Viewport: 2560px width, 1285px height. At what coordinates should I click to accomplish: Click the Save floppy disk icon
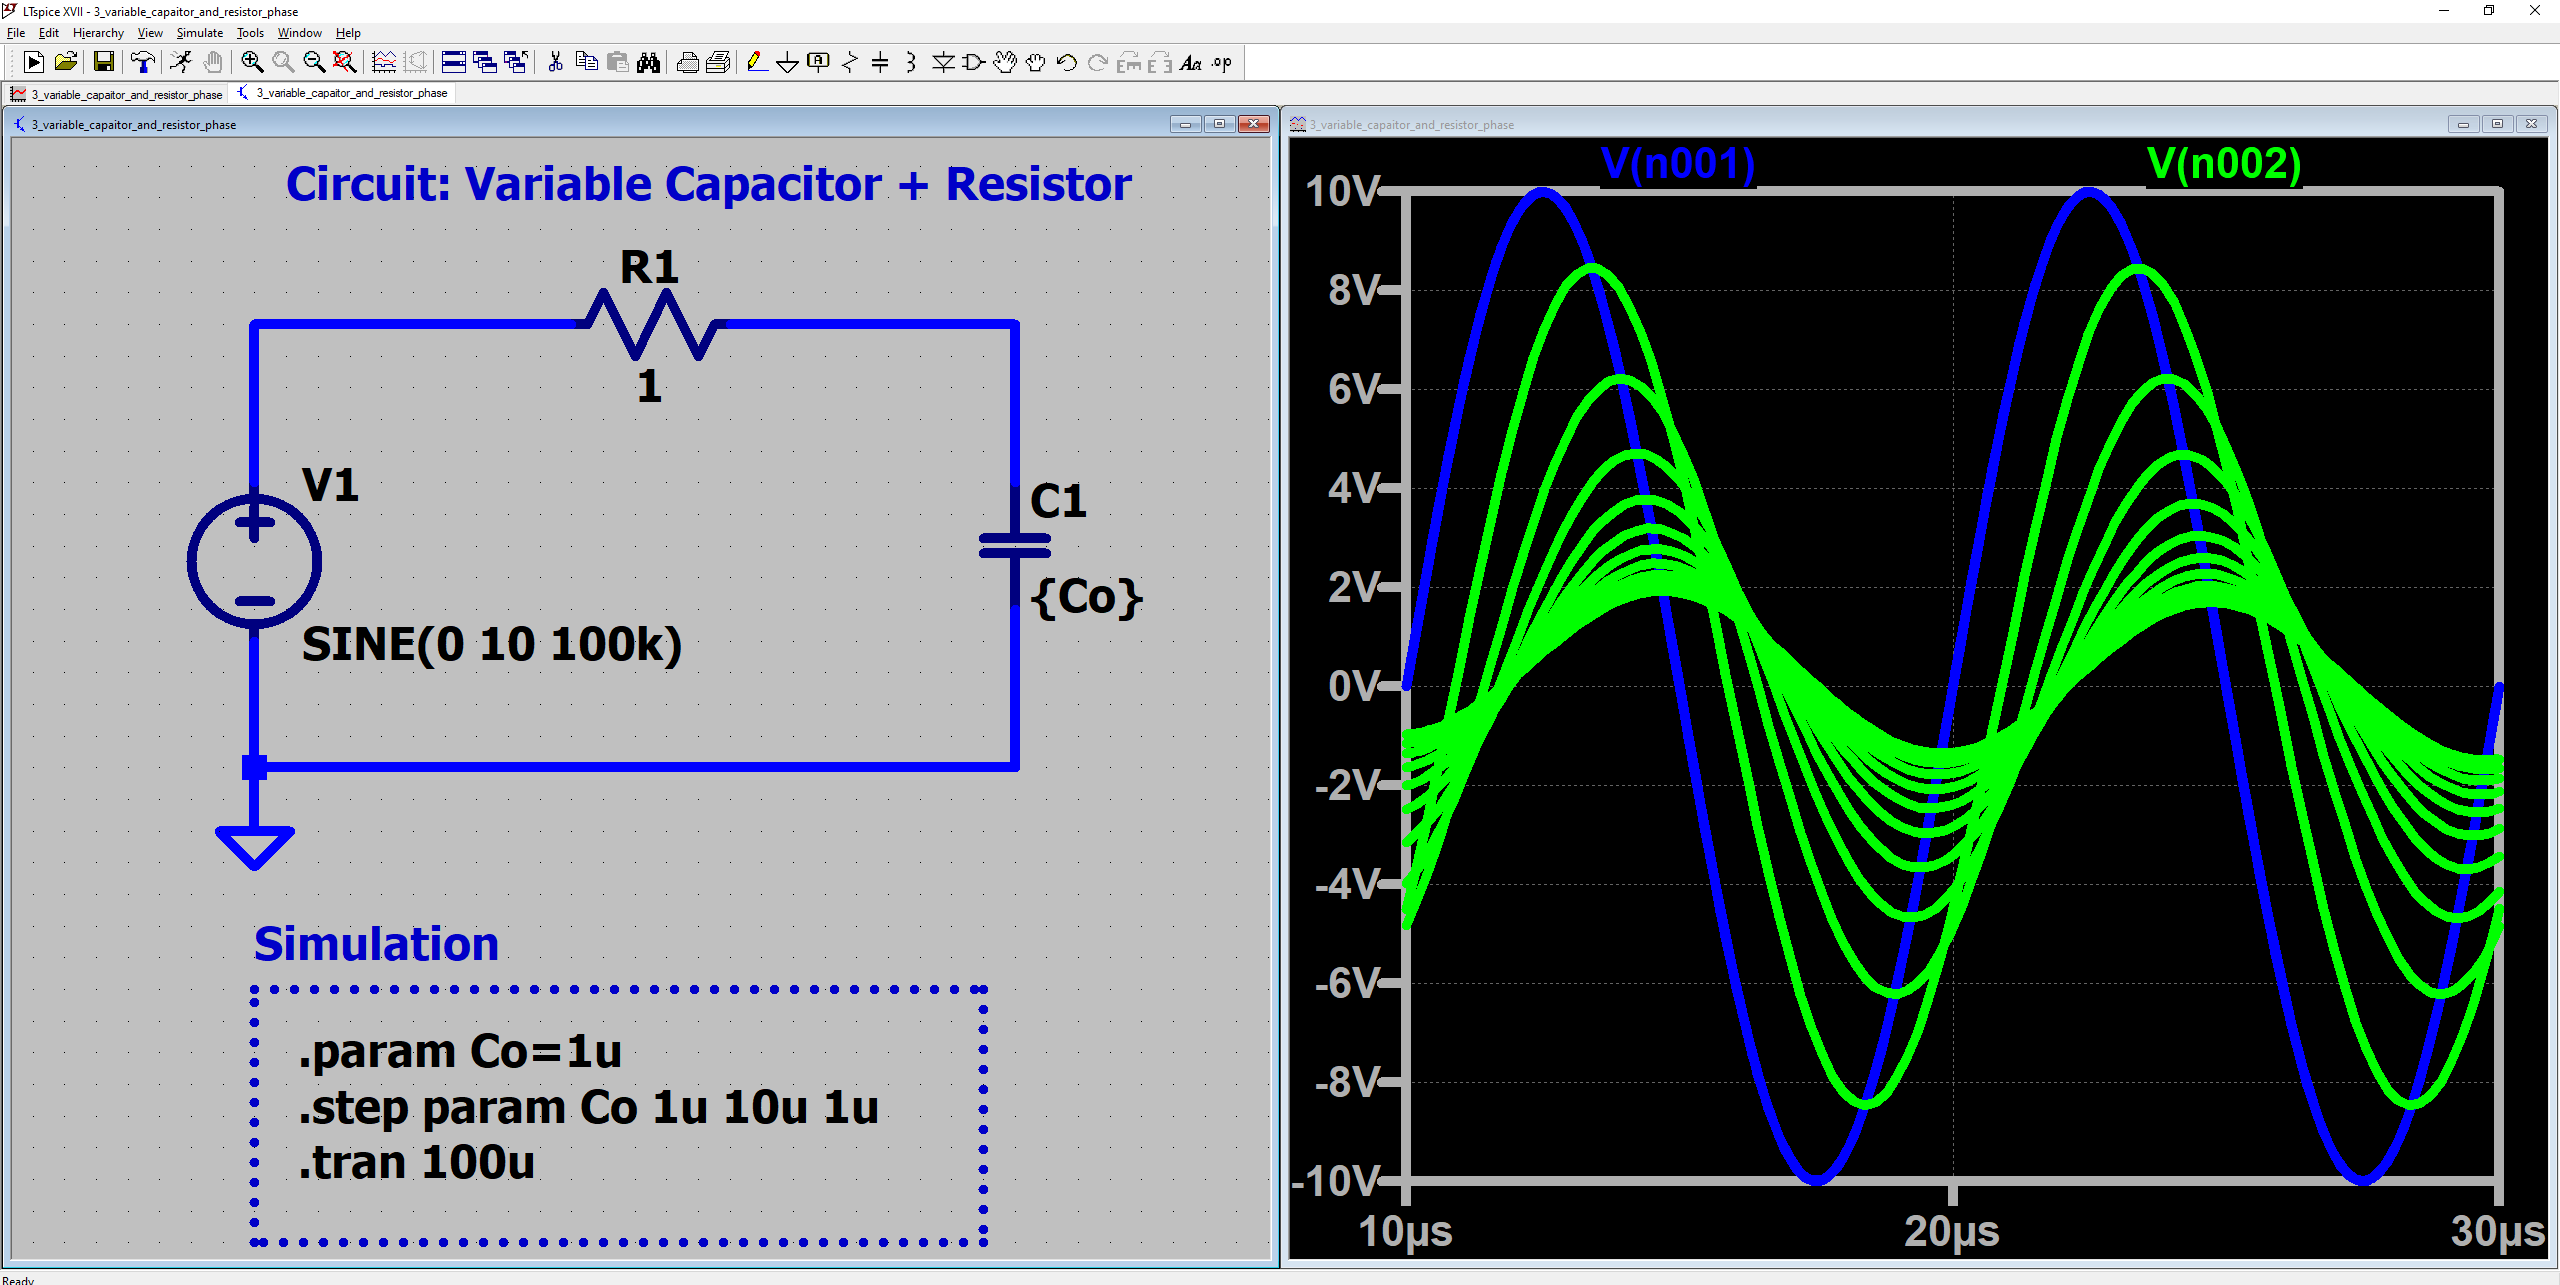pyautogui.click(x=103, y=63)
